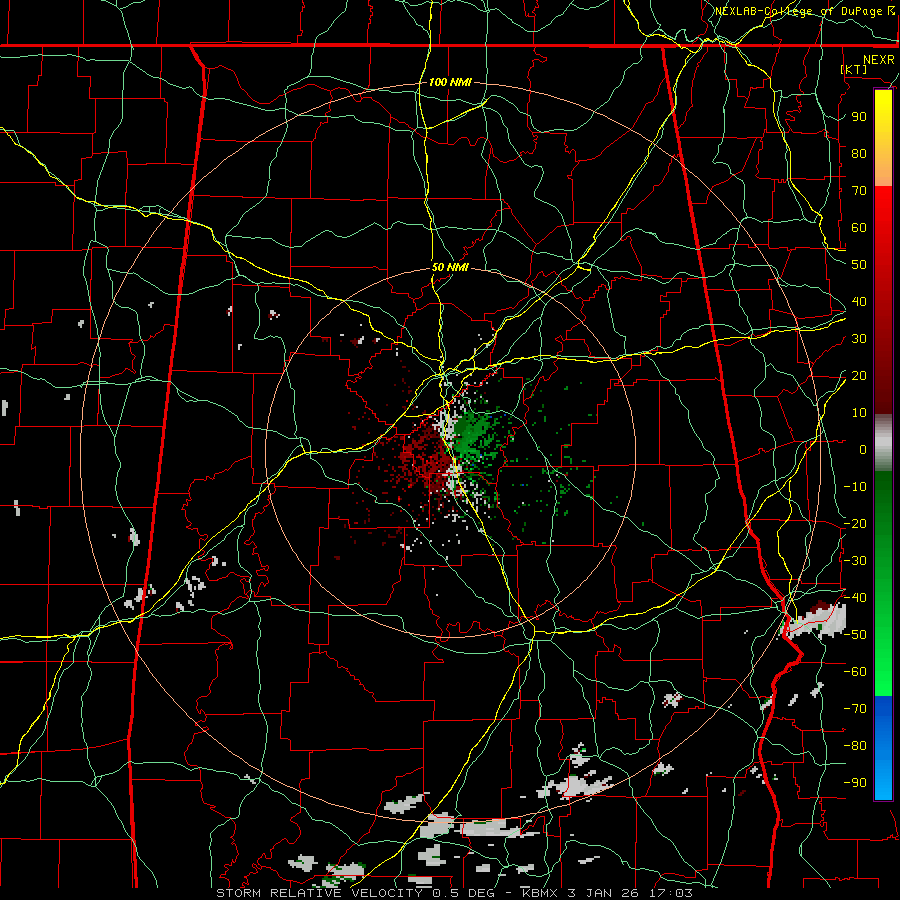Click the -50 value on velocity scale

[855, 635]
